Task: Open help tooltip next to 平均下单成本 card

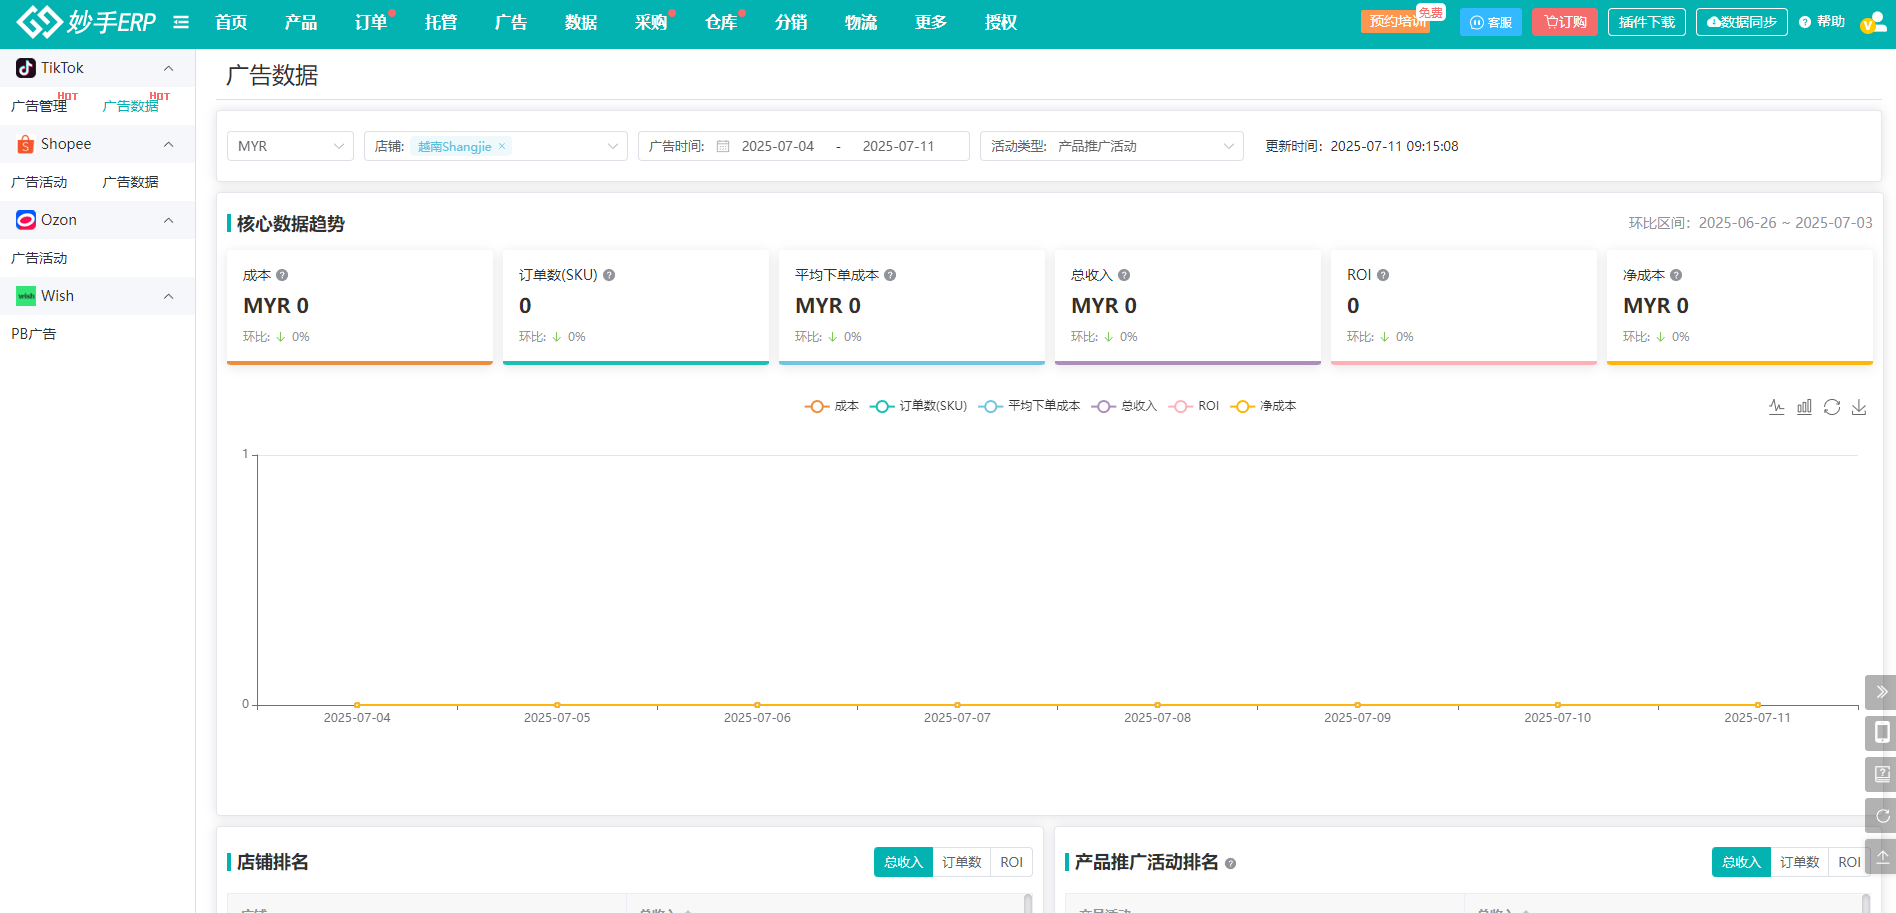Action: pos(890,275)
